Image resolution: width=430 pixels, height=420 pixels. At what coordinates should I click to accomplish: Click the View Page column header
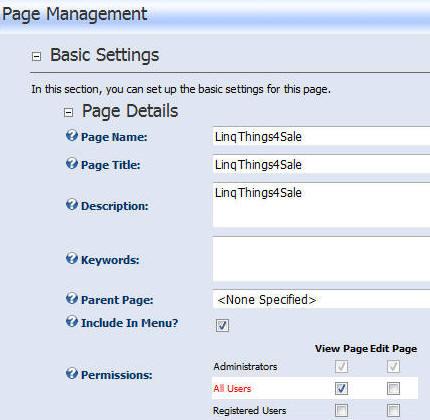341,349
